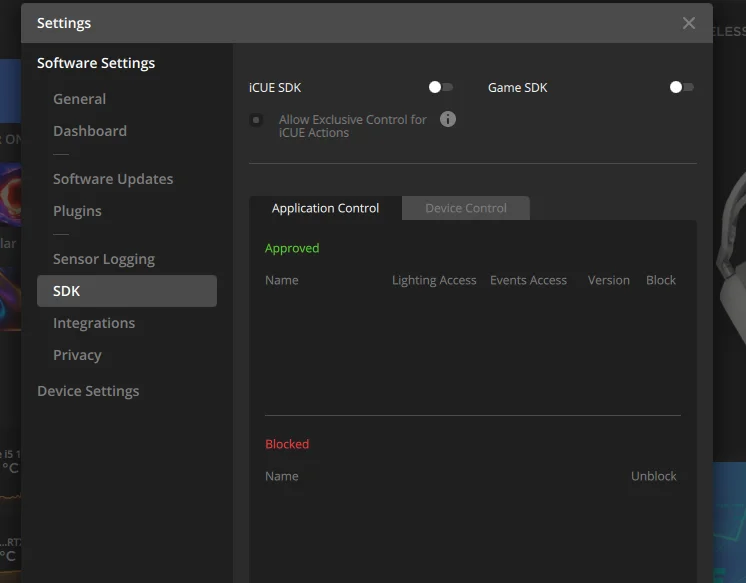This screenshot has height=583, width=746.
Task: Click the Software Settings heading
Action: point(96,63)
